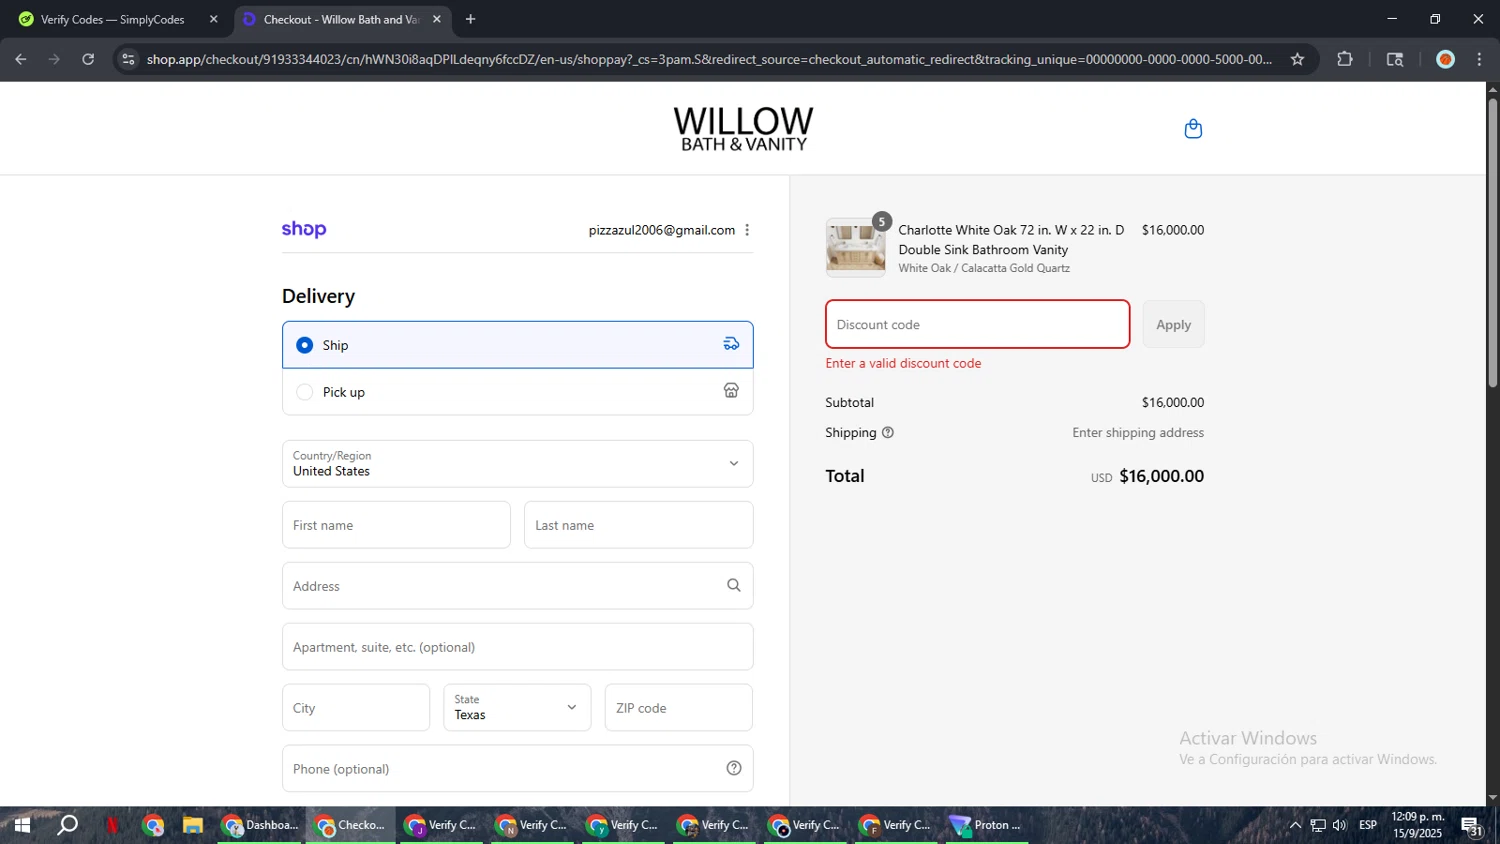Click the pizzazul2006@gmail.com email text
This screenshot has height=844, width=1500.
pos(662,230)
